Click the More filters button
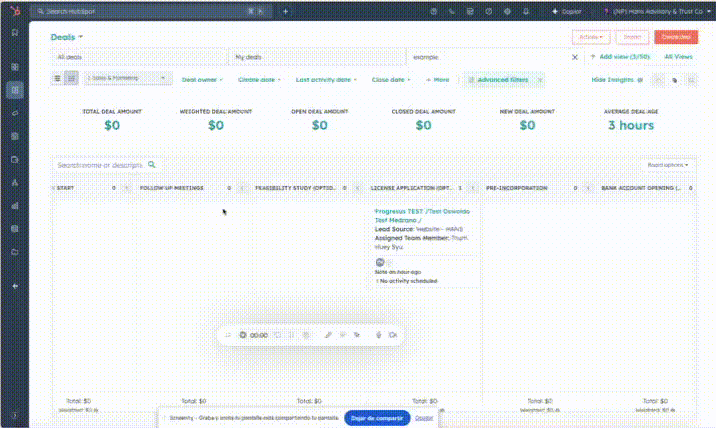Screen dimensions: 716x428 [437, 79]
